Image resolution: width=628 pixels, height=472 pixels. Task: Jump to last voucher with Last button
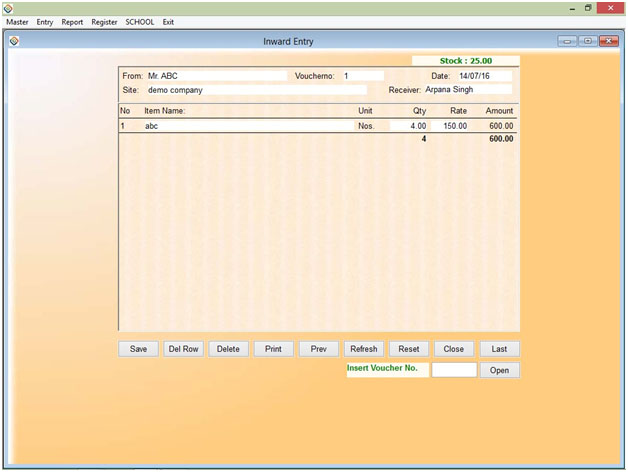point(499,349)
